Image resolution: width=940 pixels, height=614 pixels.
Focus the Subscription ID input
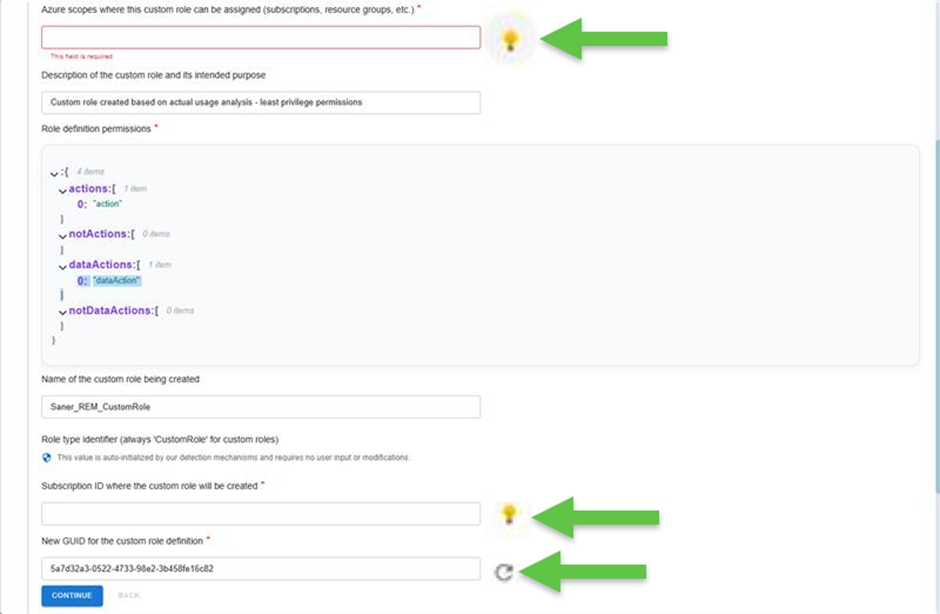pyautogui.click(x=260, y=514)
